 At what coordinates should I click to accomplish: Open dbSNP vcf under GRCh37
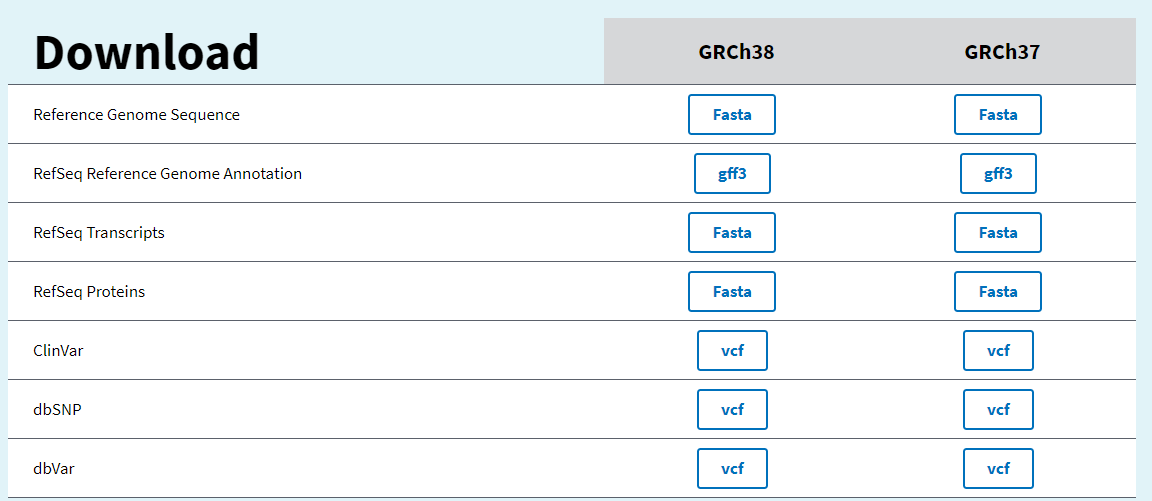click(998, 409)
